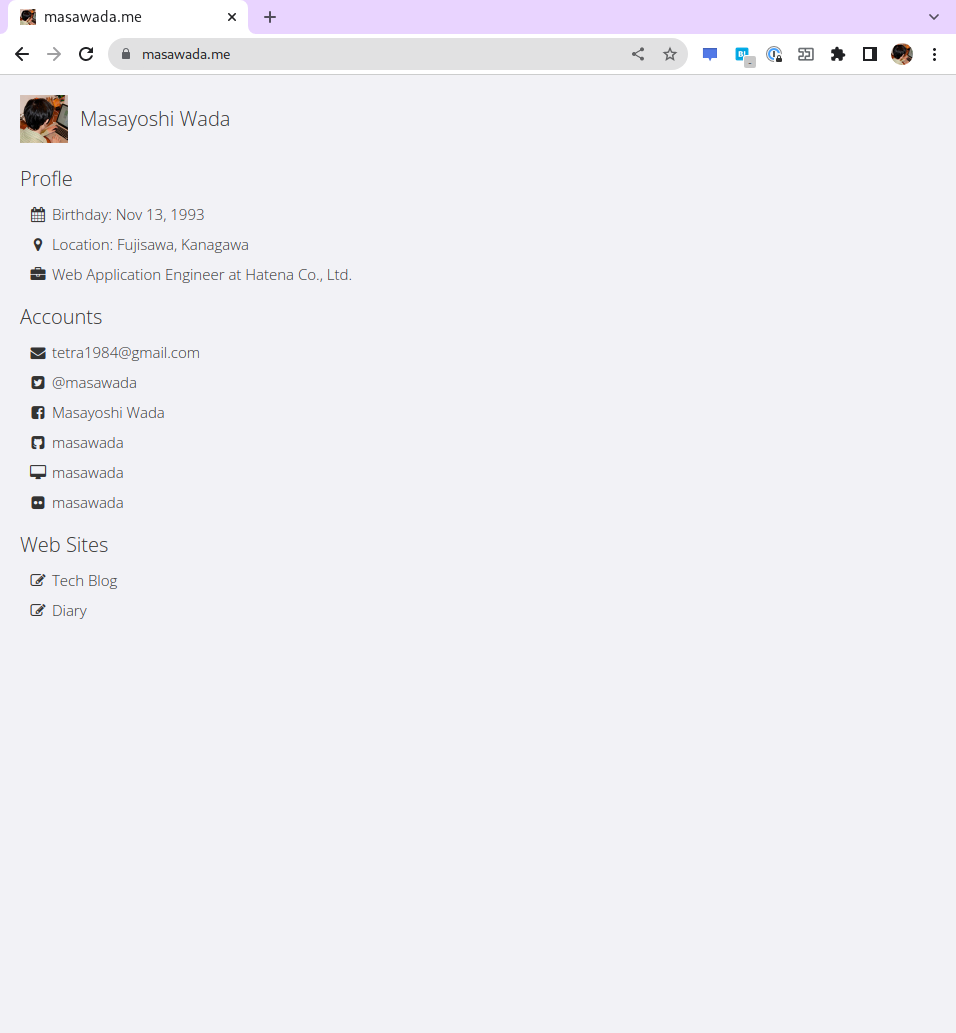The image size is (956, 1033).
Task: Click Web Application Engineer at Hatena text
Action: click(202, 275)
